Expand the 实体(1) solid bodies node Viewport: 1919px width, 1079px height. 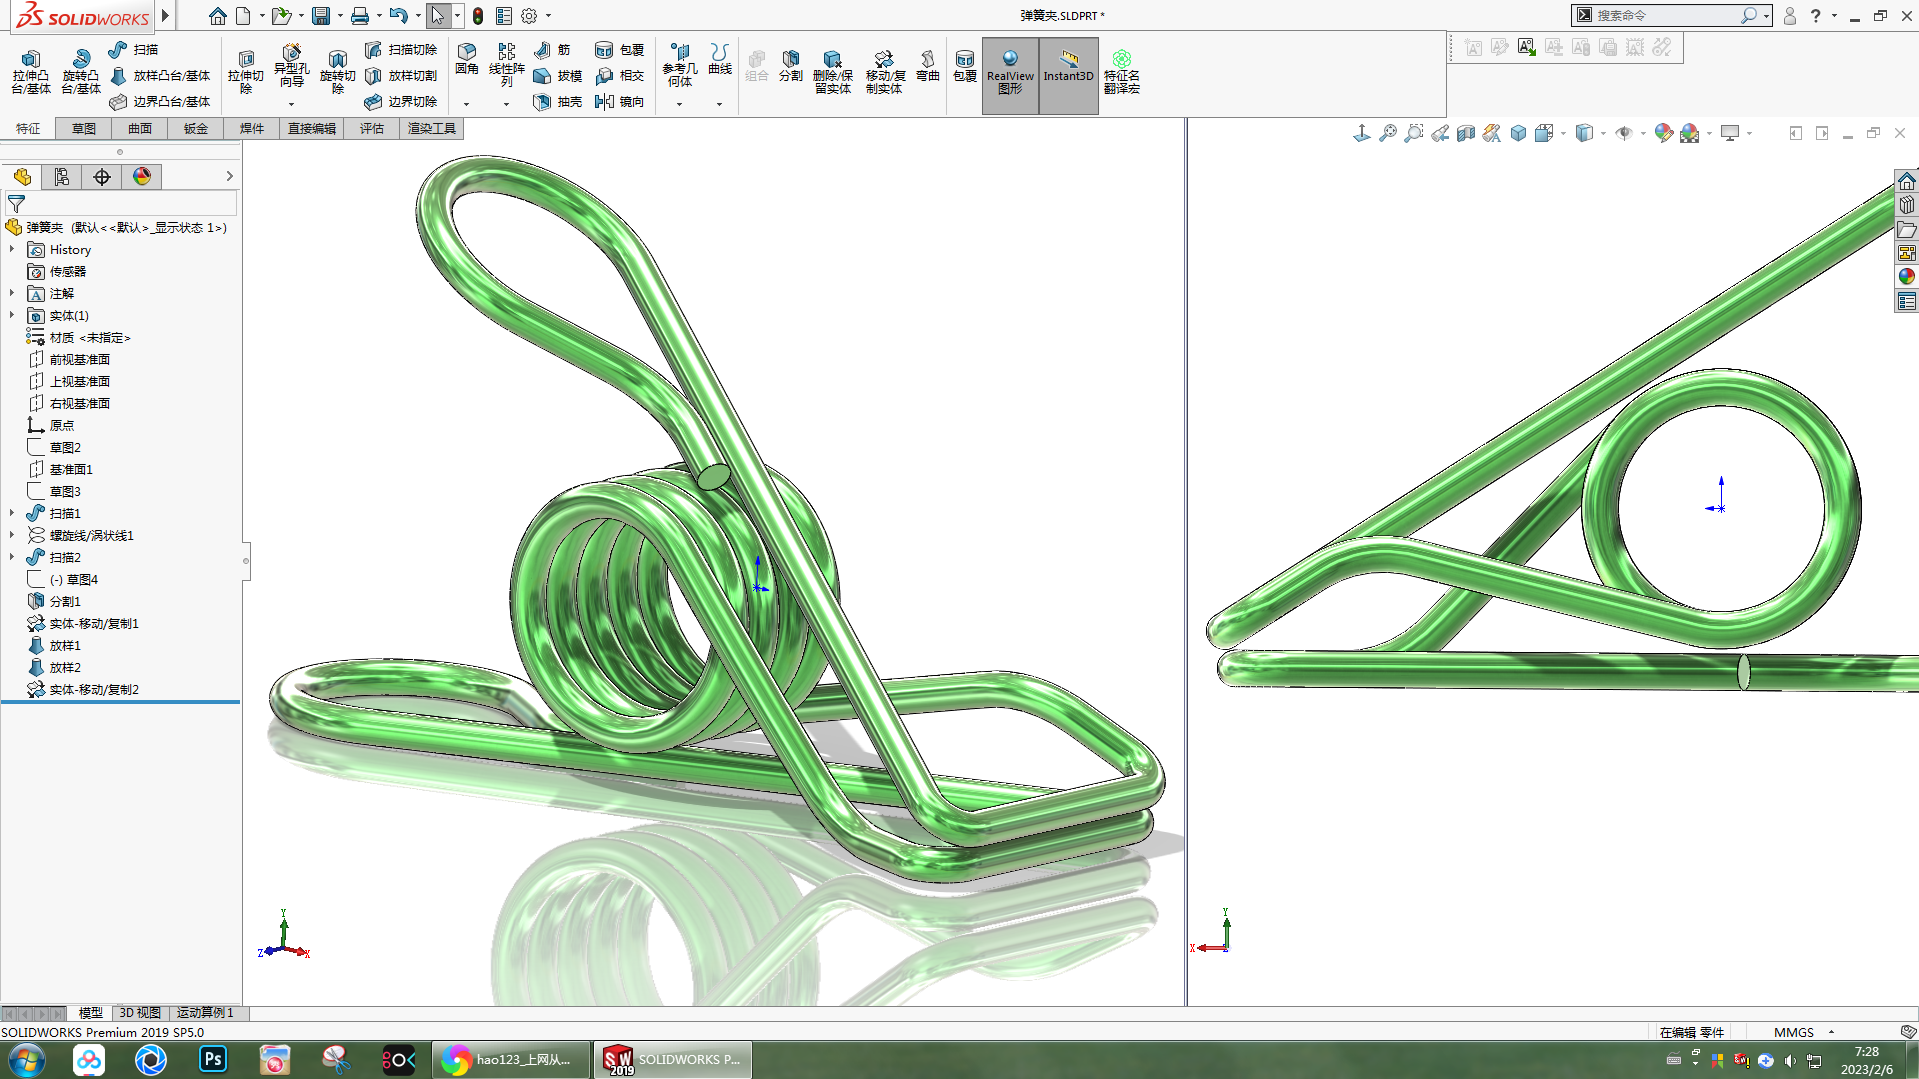coord(12,315)
